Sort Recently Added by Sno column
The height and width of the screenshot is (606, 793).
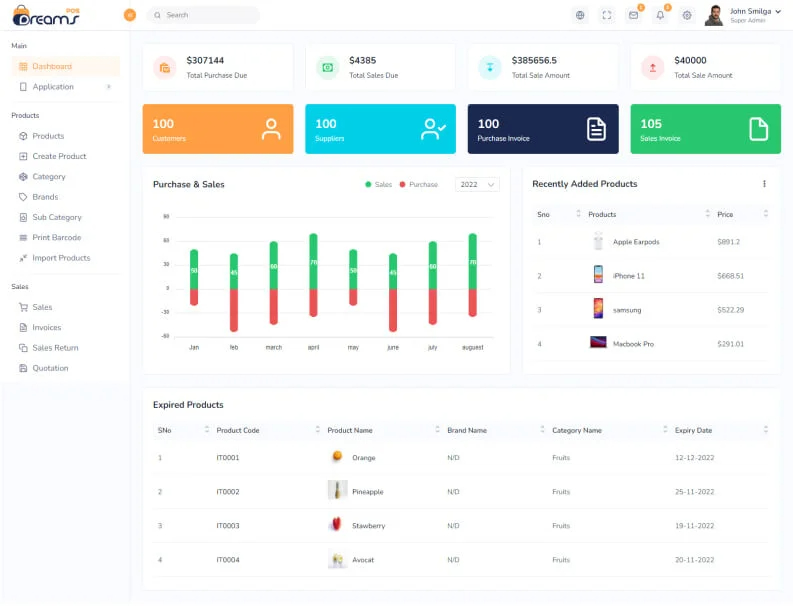[x=579, y=214]
